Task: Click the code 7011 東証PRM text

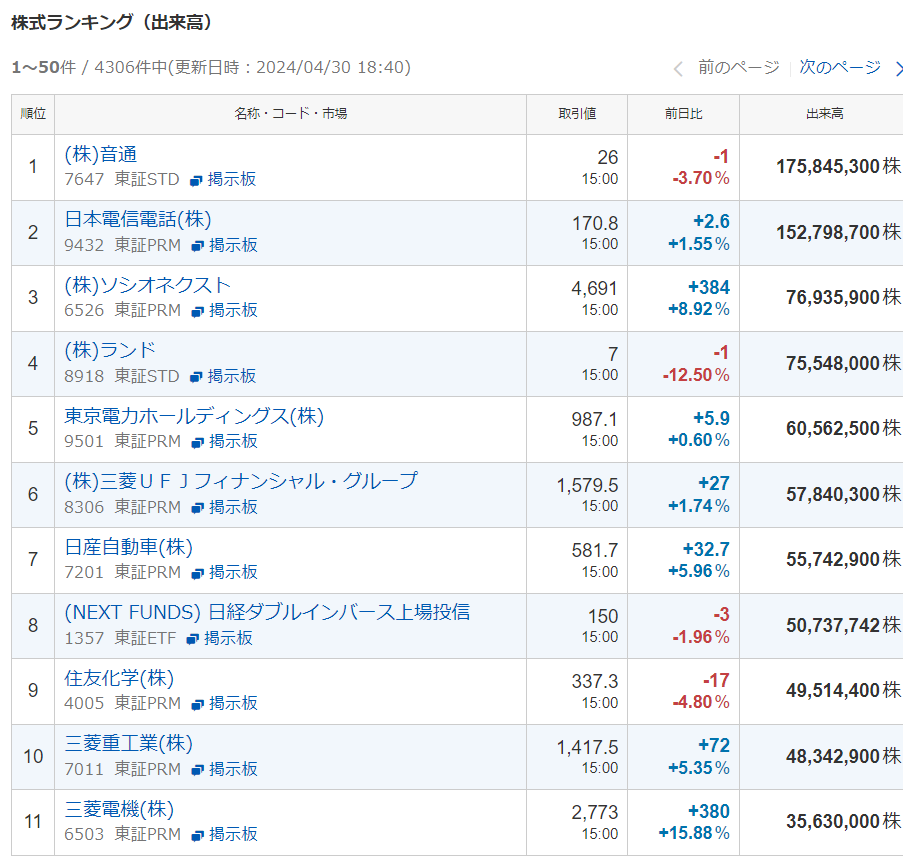Action: click(123, 769)
